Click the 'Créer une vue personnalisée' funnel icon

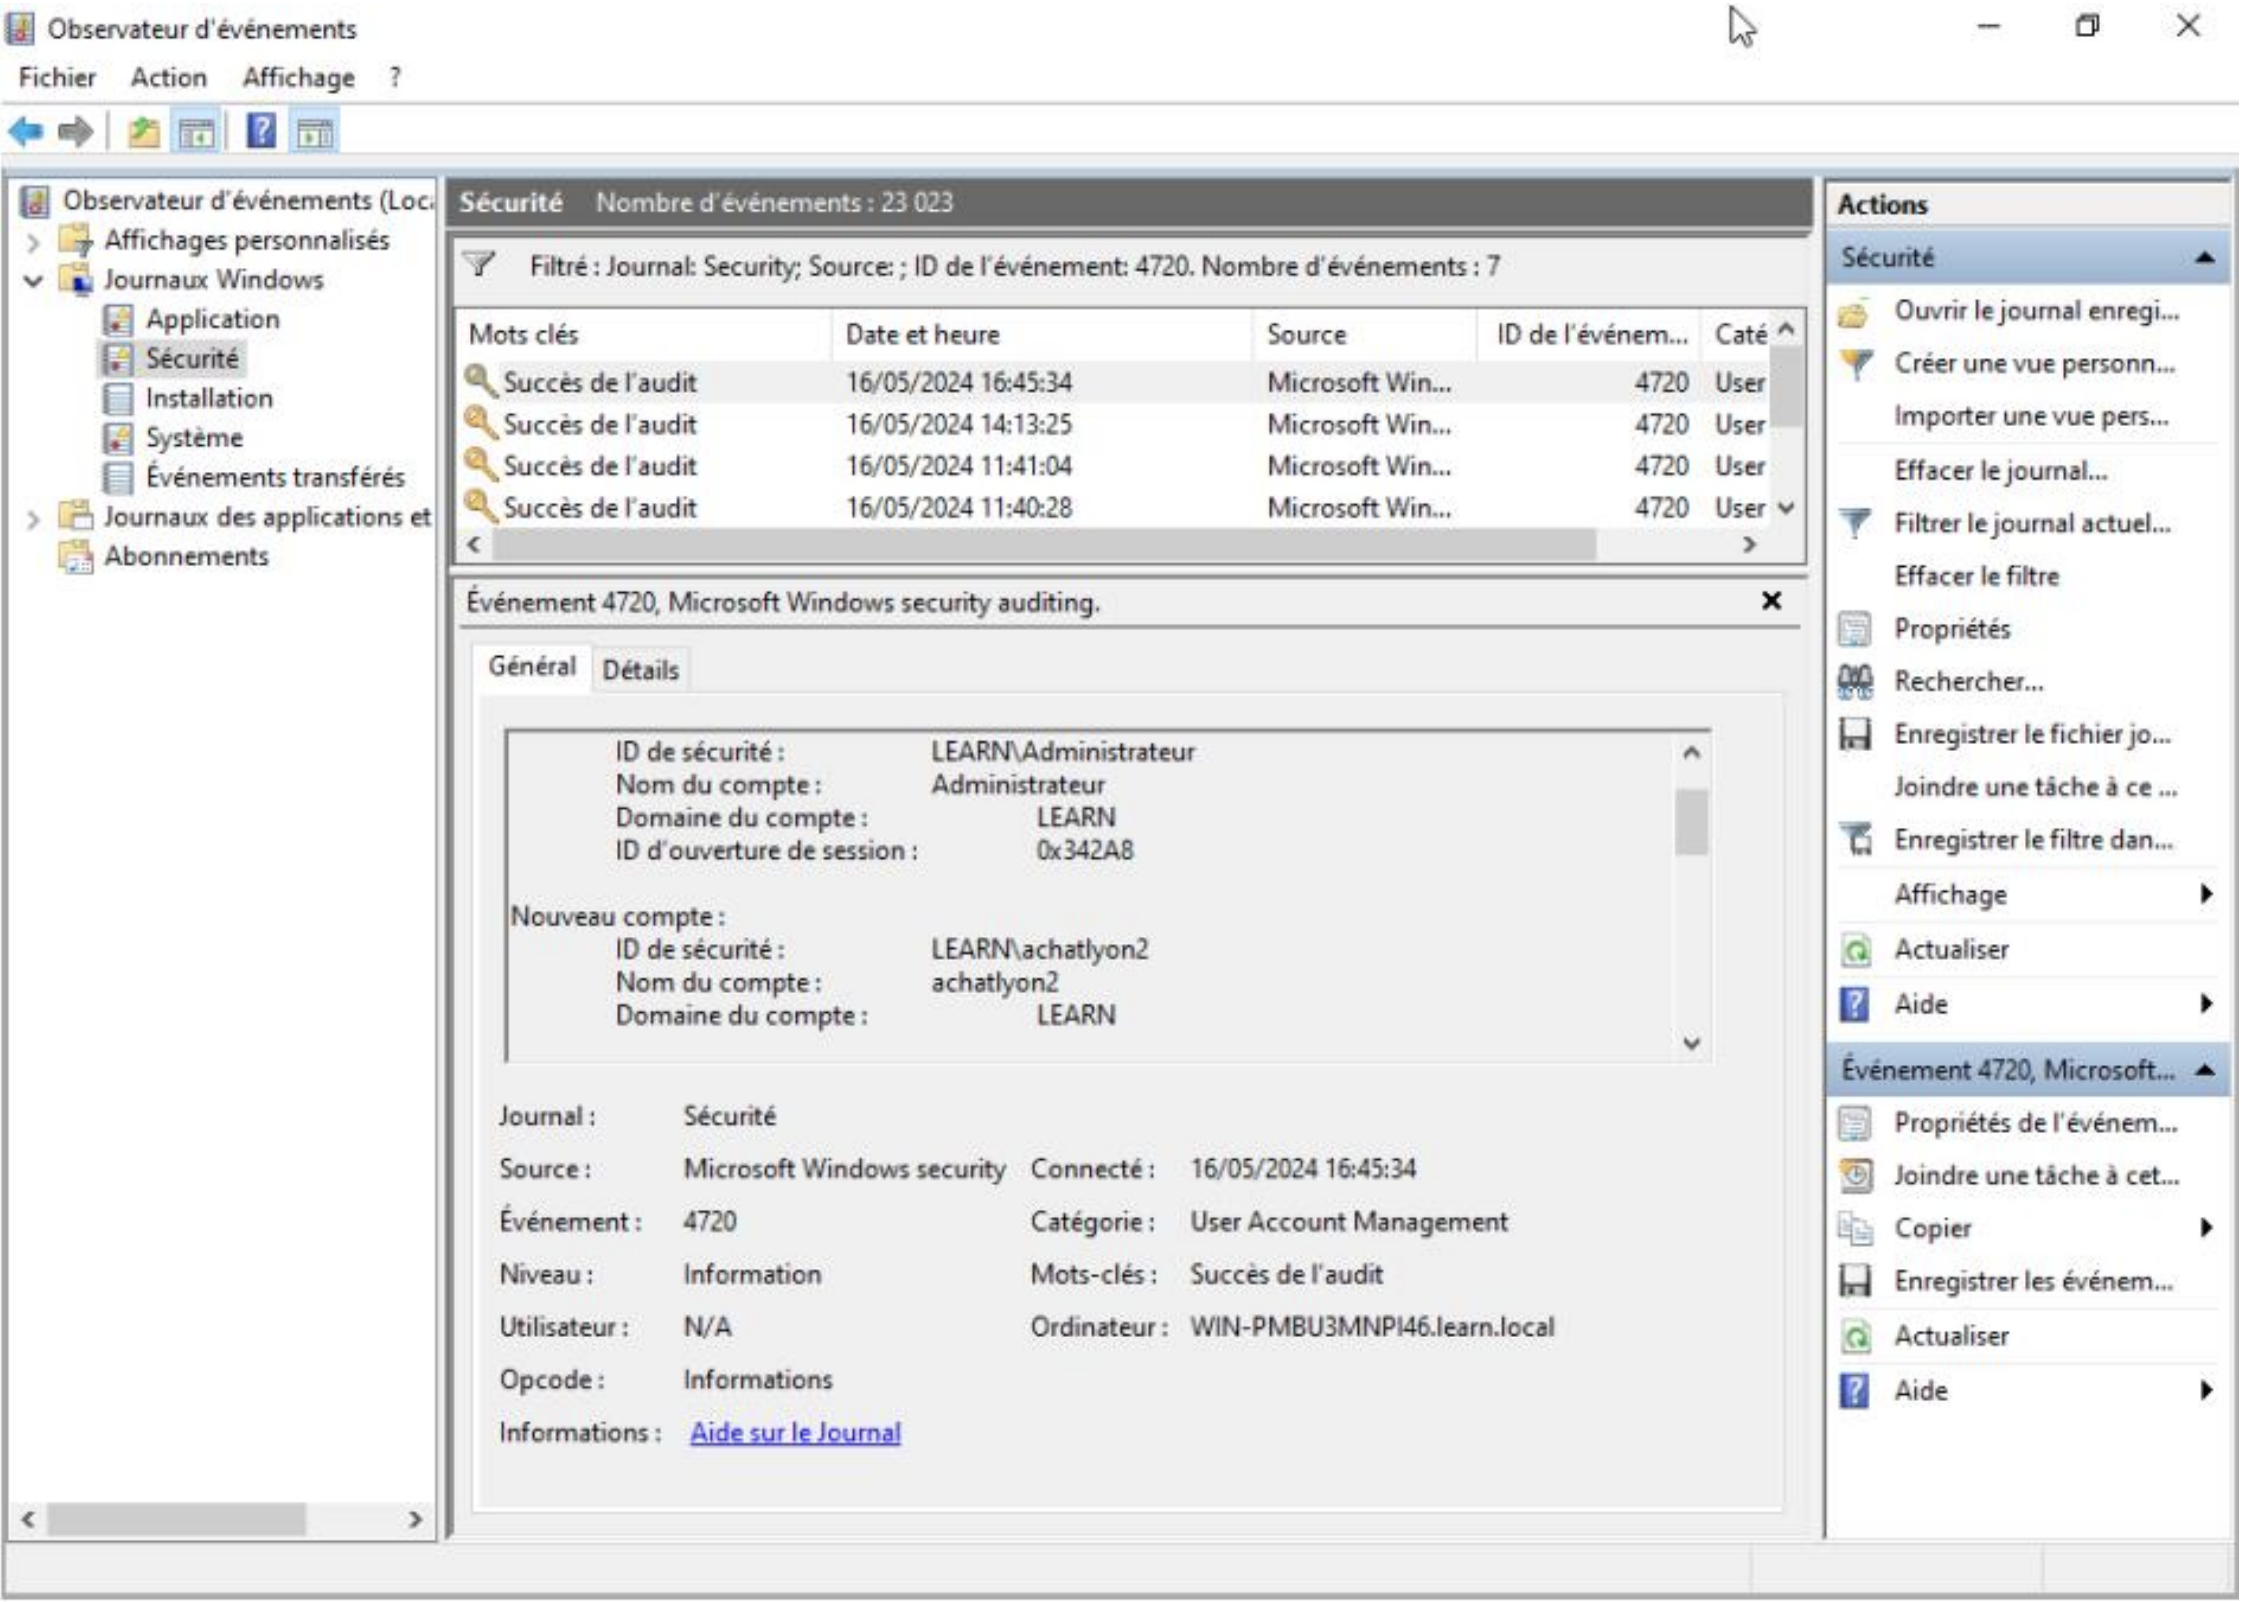point(1856,364)
